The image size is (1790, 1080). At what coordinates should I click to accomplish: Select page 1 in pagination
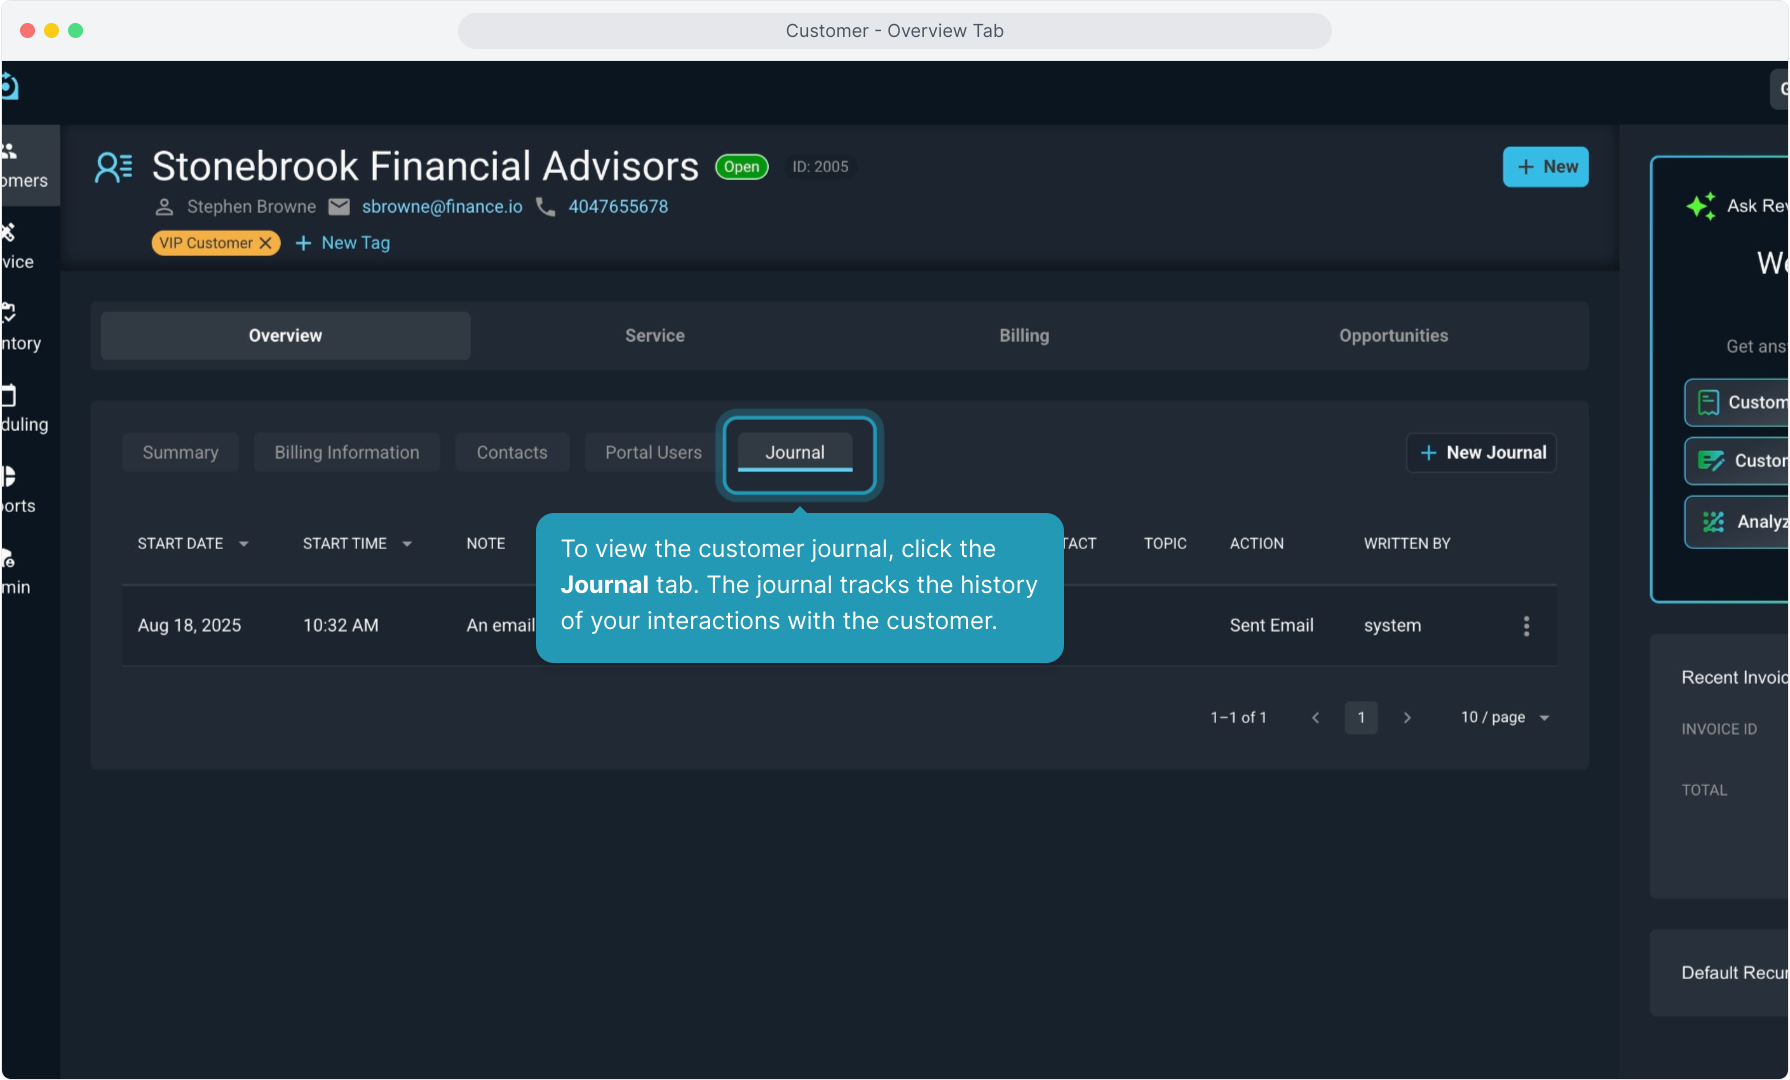[1361, 718]
